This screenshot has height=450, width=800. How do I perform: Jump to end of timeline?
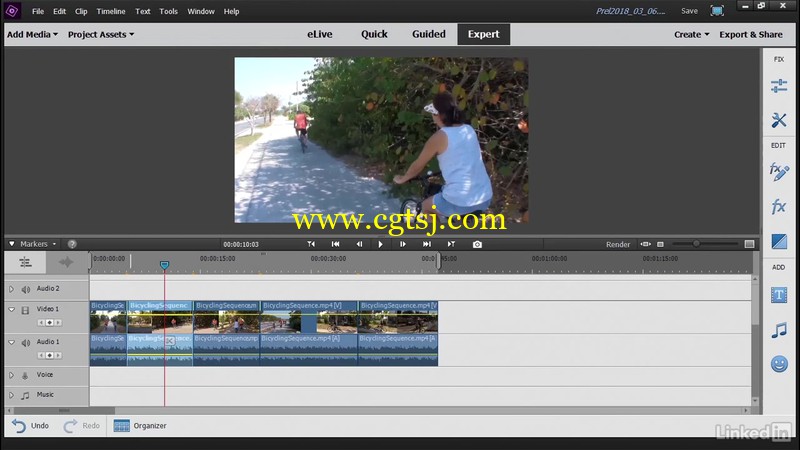coord(427,244)
